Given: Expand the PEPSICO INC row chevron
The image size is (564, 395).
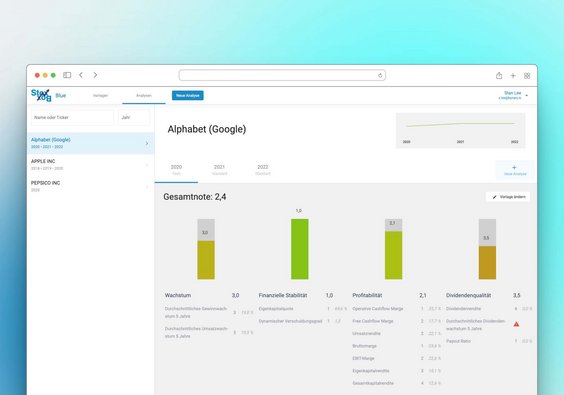Looking at the screenshot, I should (x=147, y=187).
